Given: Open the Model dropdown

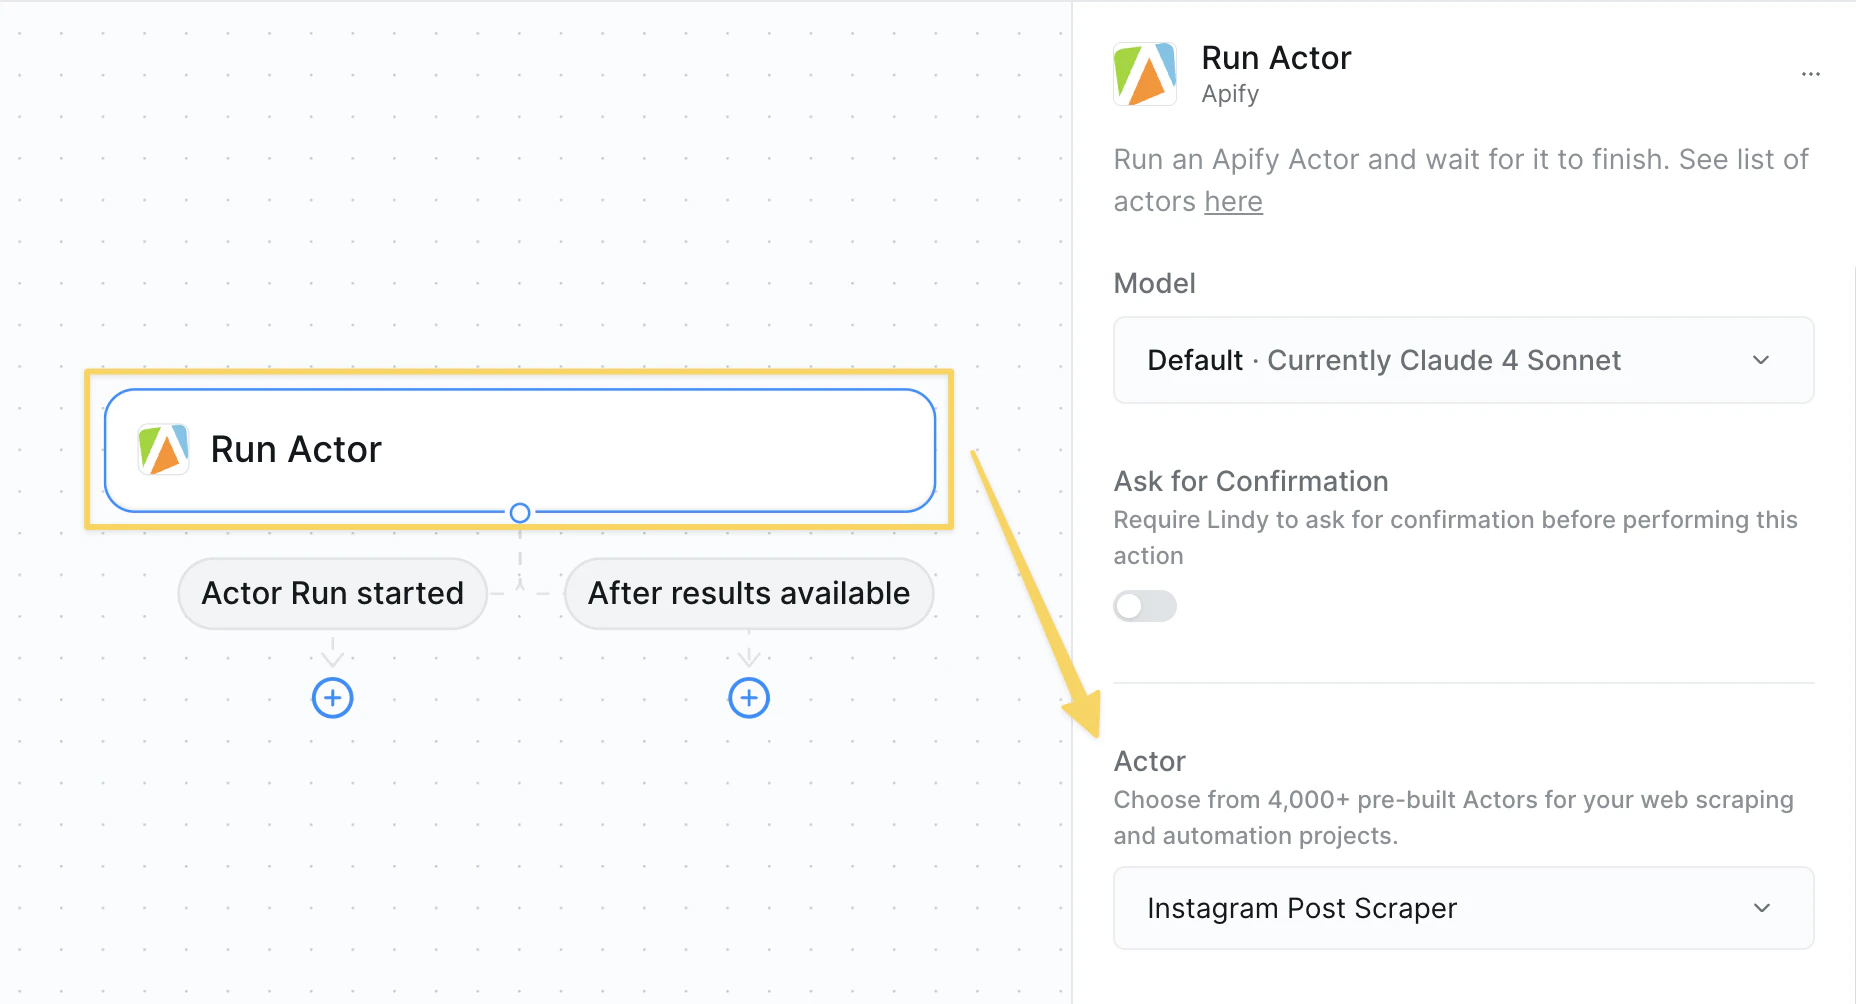Looking at the screenshot, I should (1464, 360).
